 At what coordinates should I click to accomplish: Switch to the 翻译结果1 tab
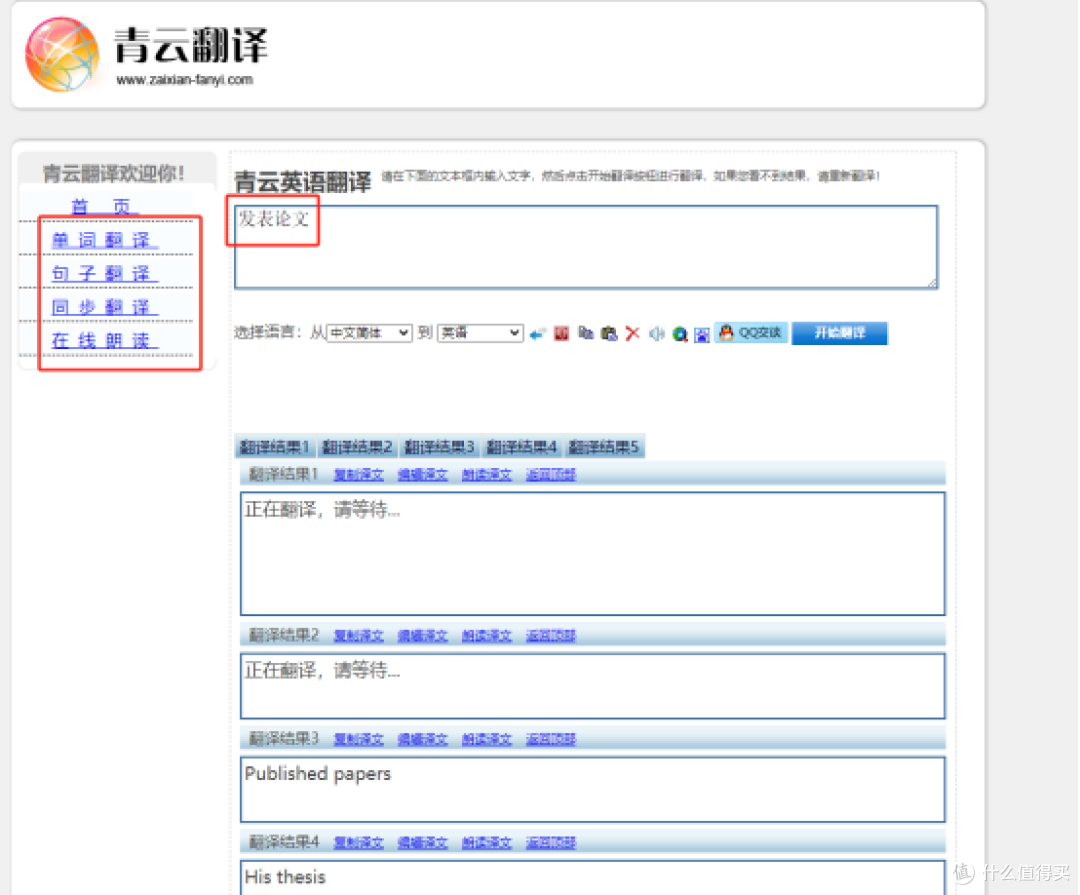pyautogui.click(x=274, y=447)
